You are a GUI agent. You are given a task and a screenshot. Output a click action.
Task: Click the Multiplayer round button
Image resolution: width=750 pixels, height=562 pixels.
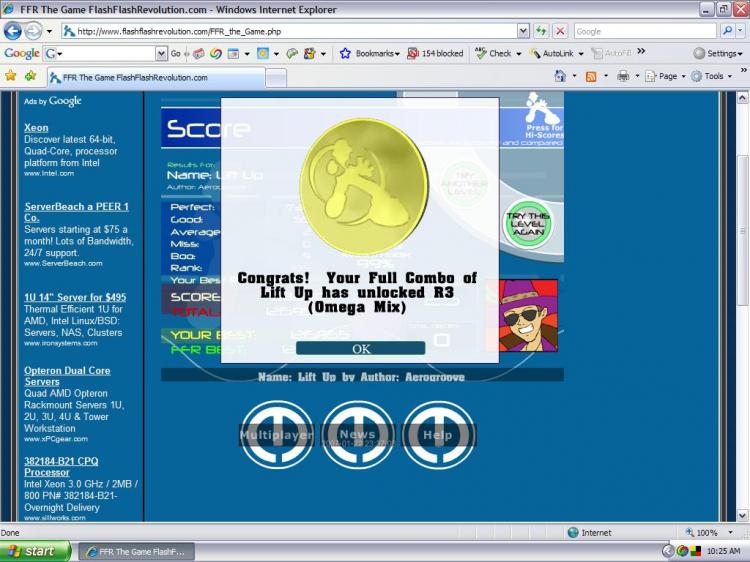coord(276,434)
